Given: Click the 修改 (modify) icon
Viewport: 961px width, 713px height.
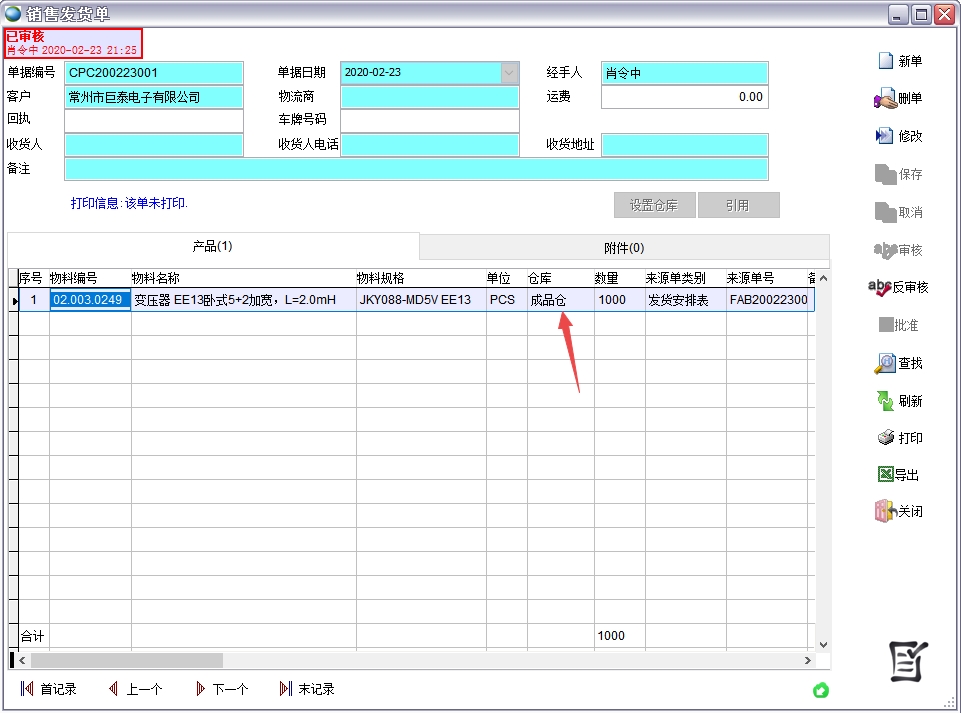Looking at the screenshot, I should (x=885, y=136).
